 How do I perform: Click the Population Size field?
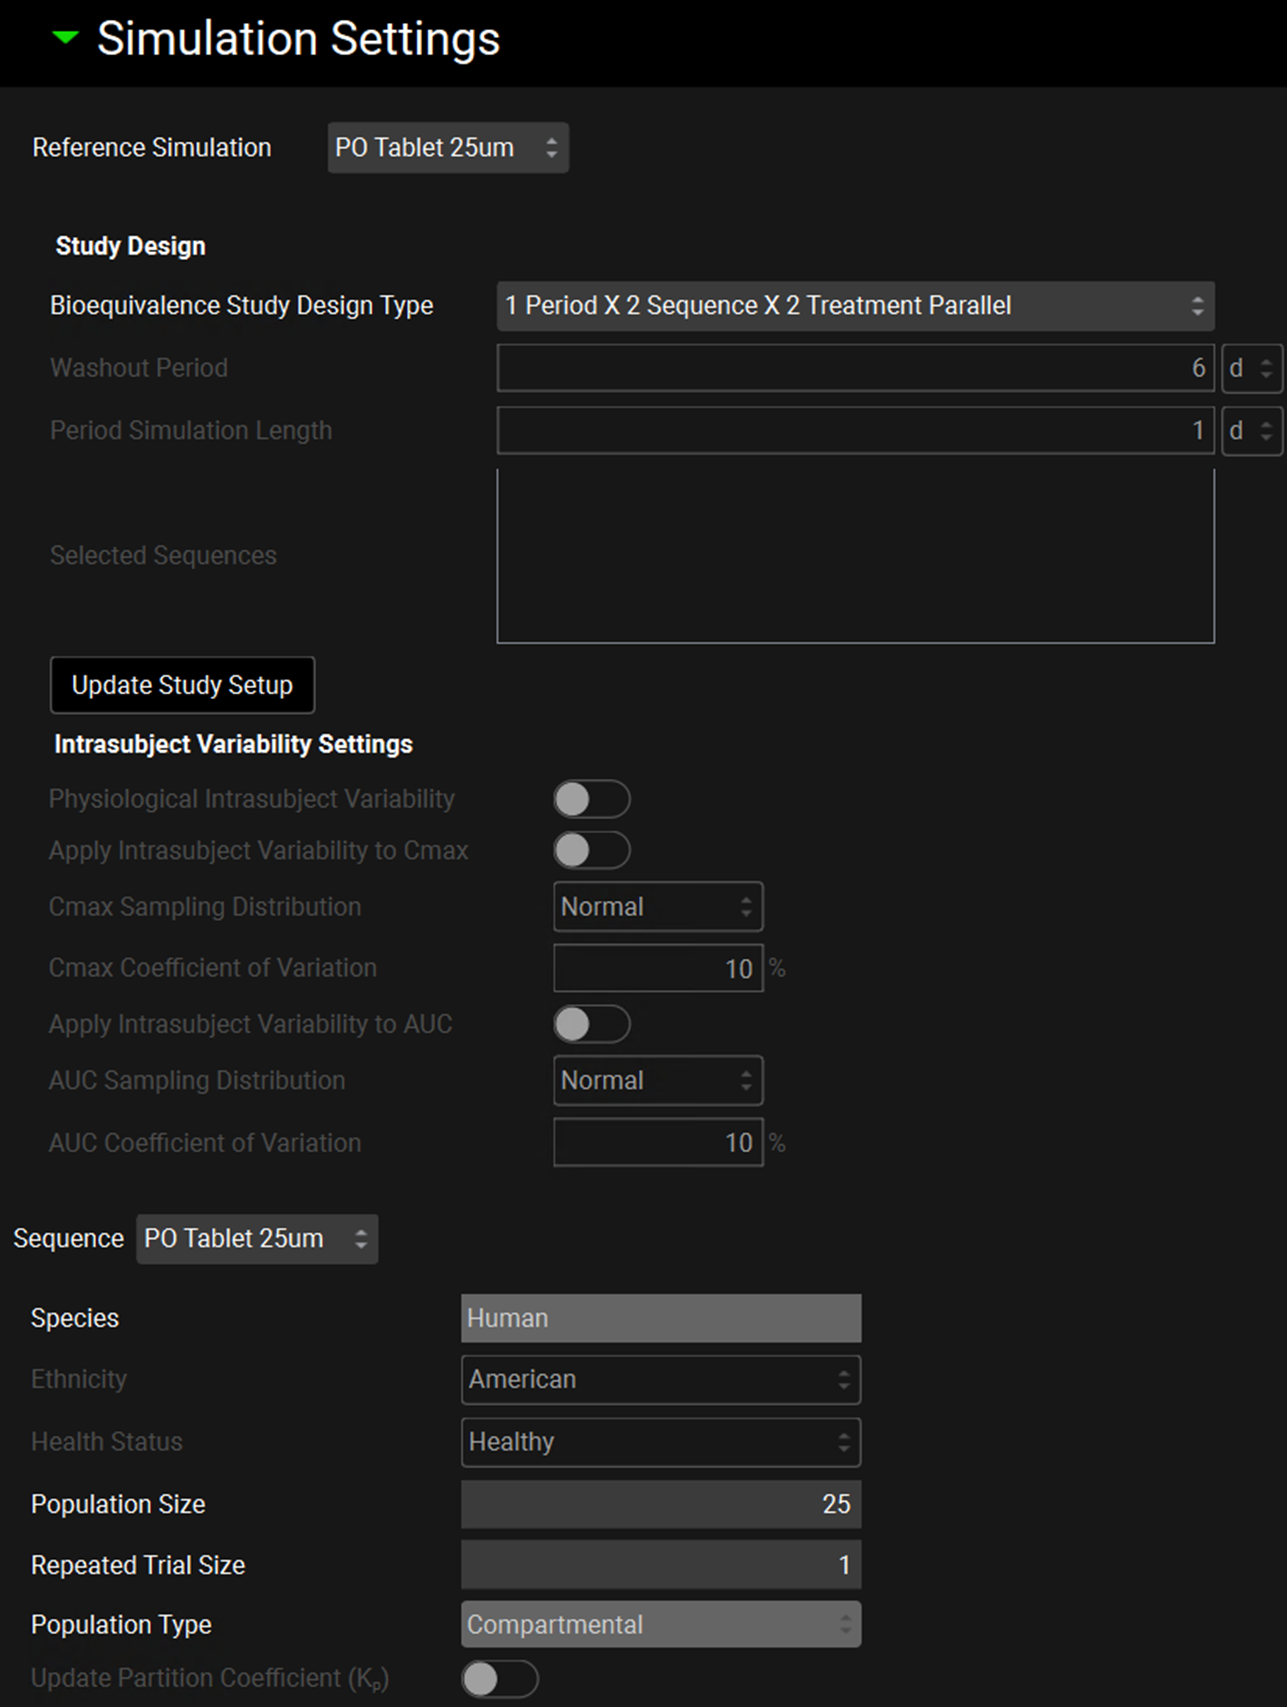point(660,1504)
